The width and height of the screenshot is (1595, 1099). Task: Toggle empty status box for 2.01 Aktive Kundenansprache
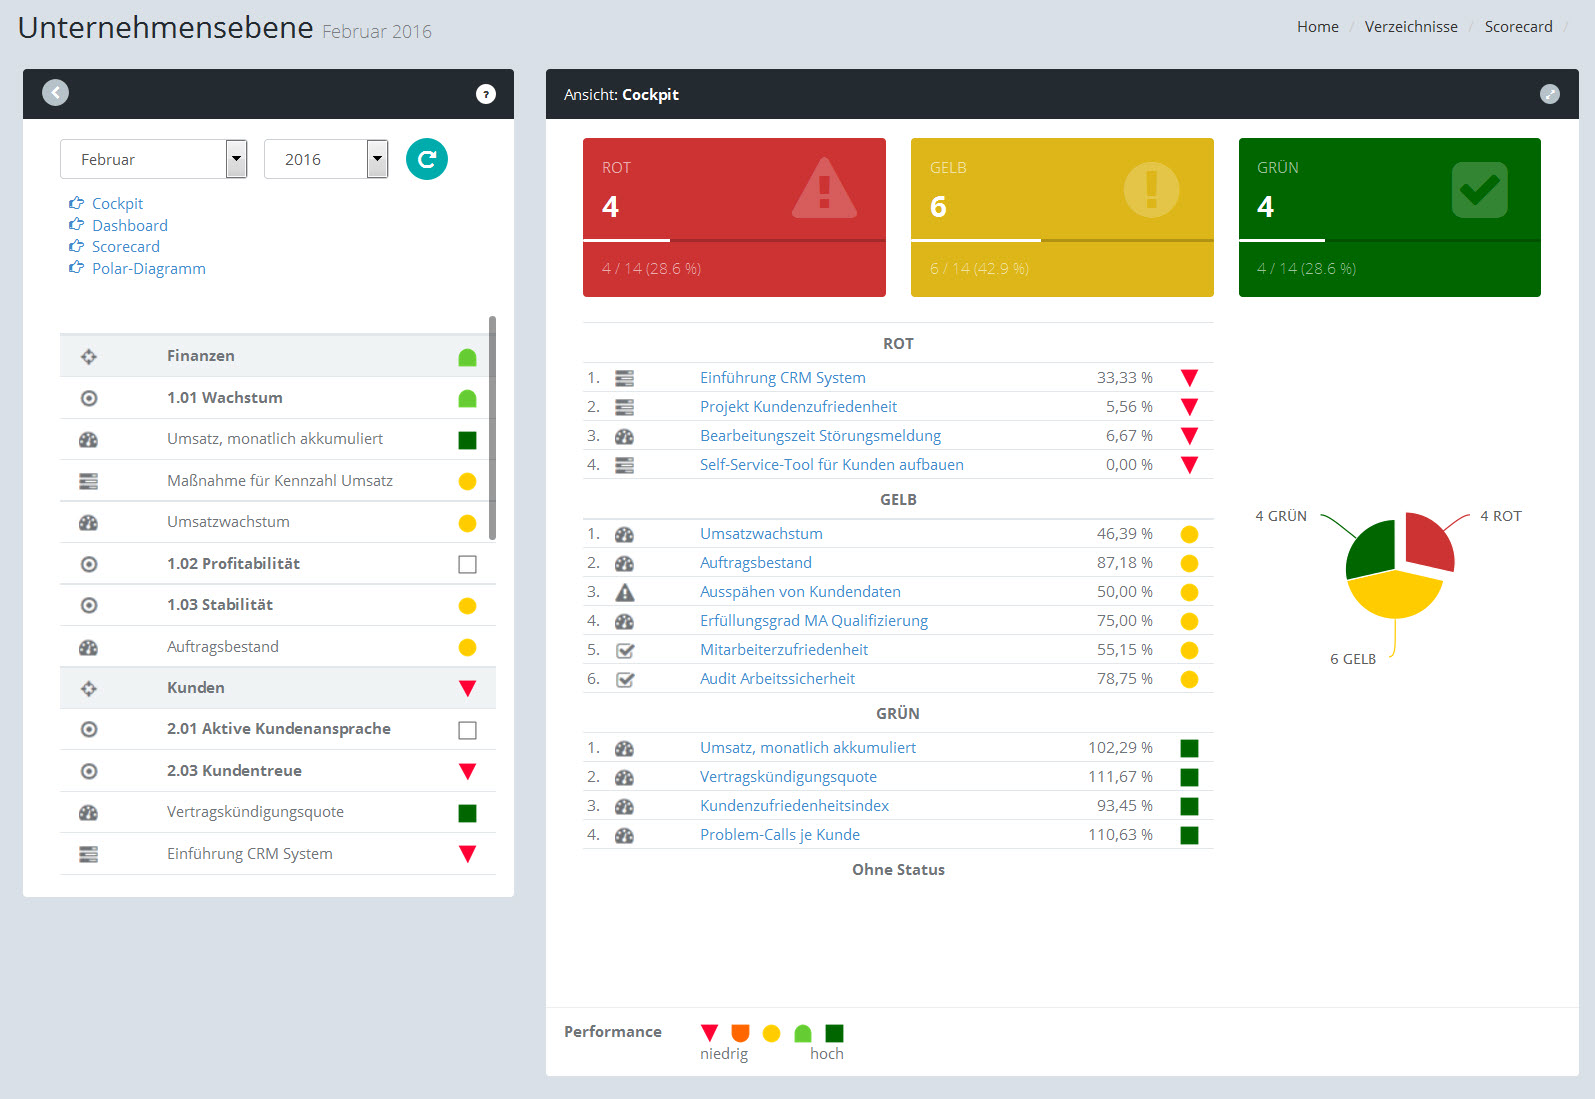(x=467, y=730)
